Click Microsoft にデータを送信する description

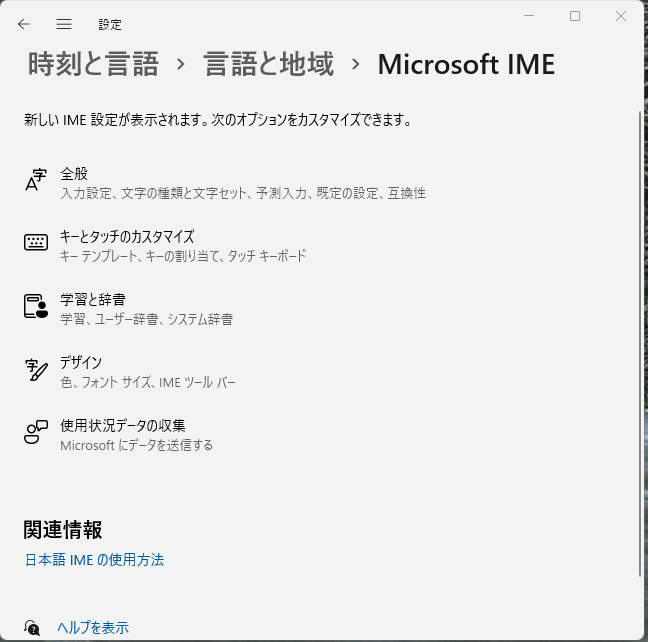(136, 445)
